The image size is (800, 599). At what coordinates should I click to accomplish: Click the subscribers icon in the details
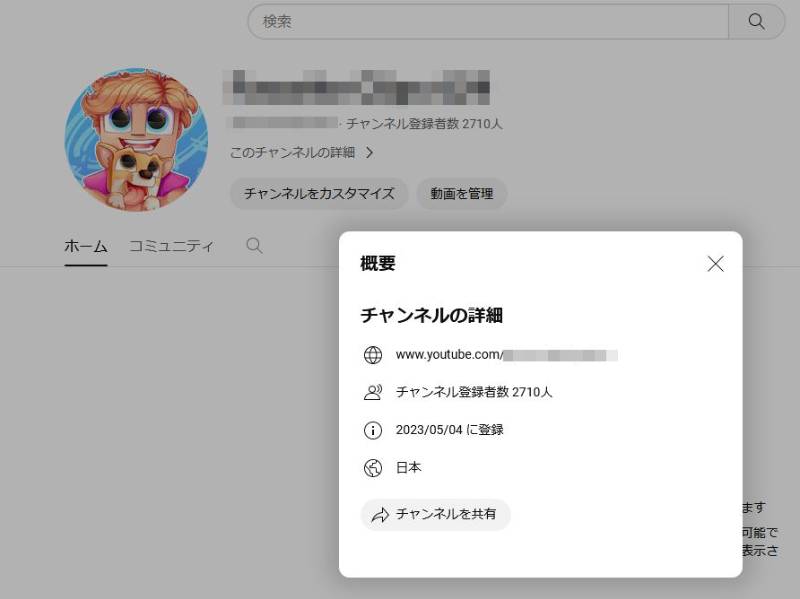(x=373, y=392)
